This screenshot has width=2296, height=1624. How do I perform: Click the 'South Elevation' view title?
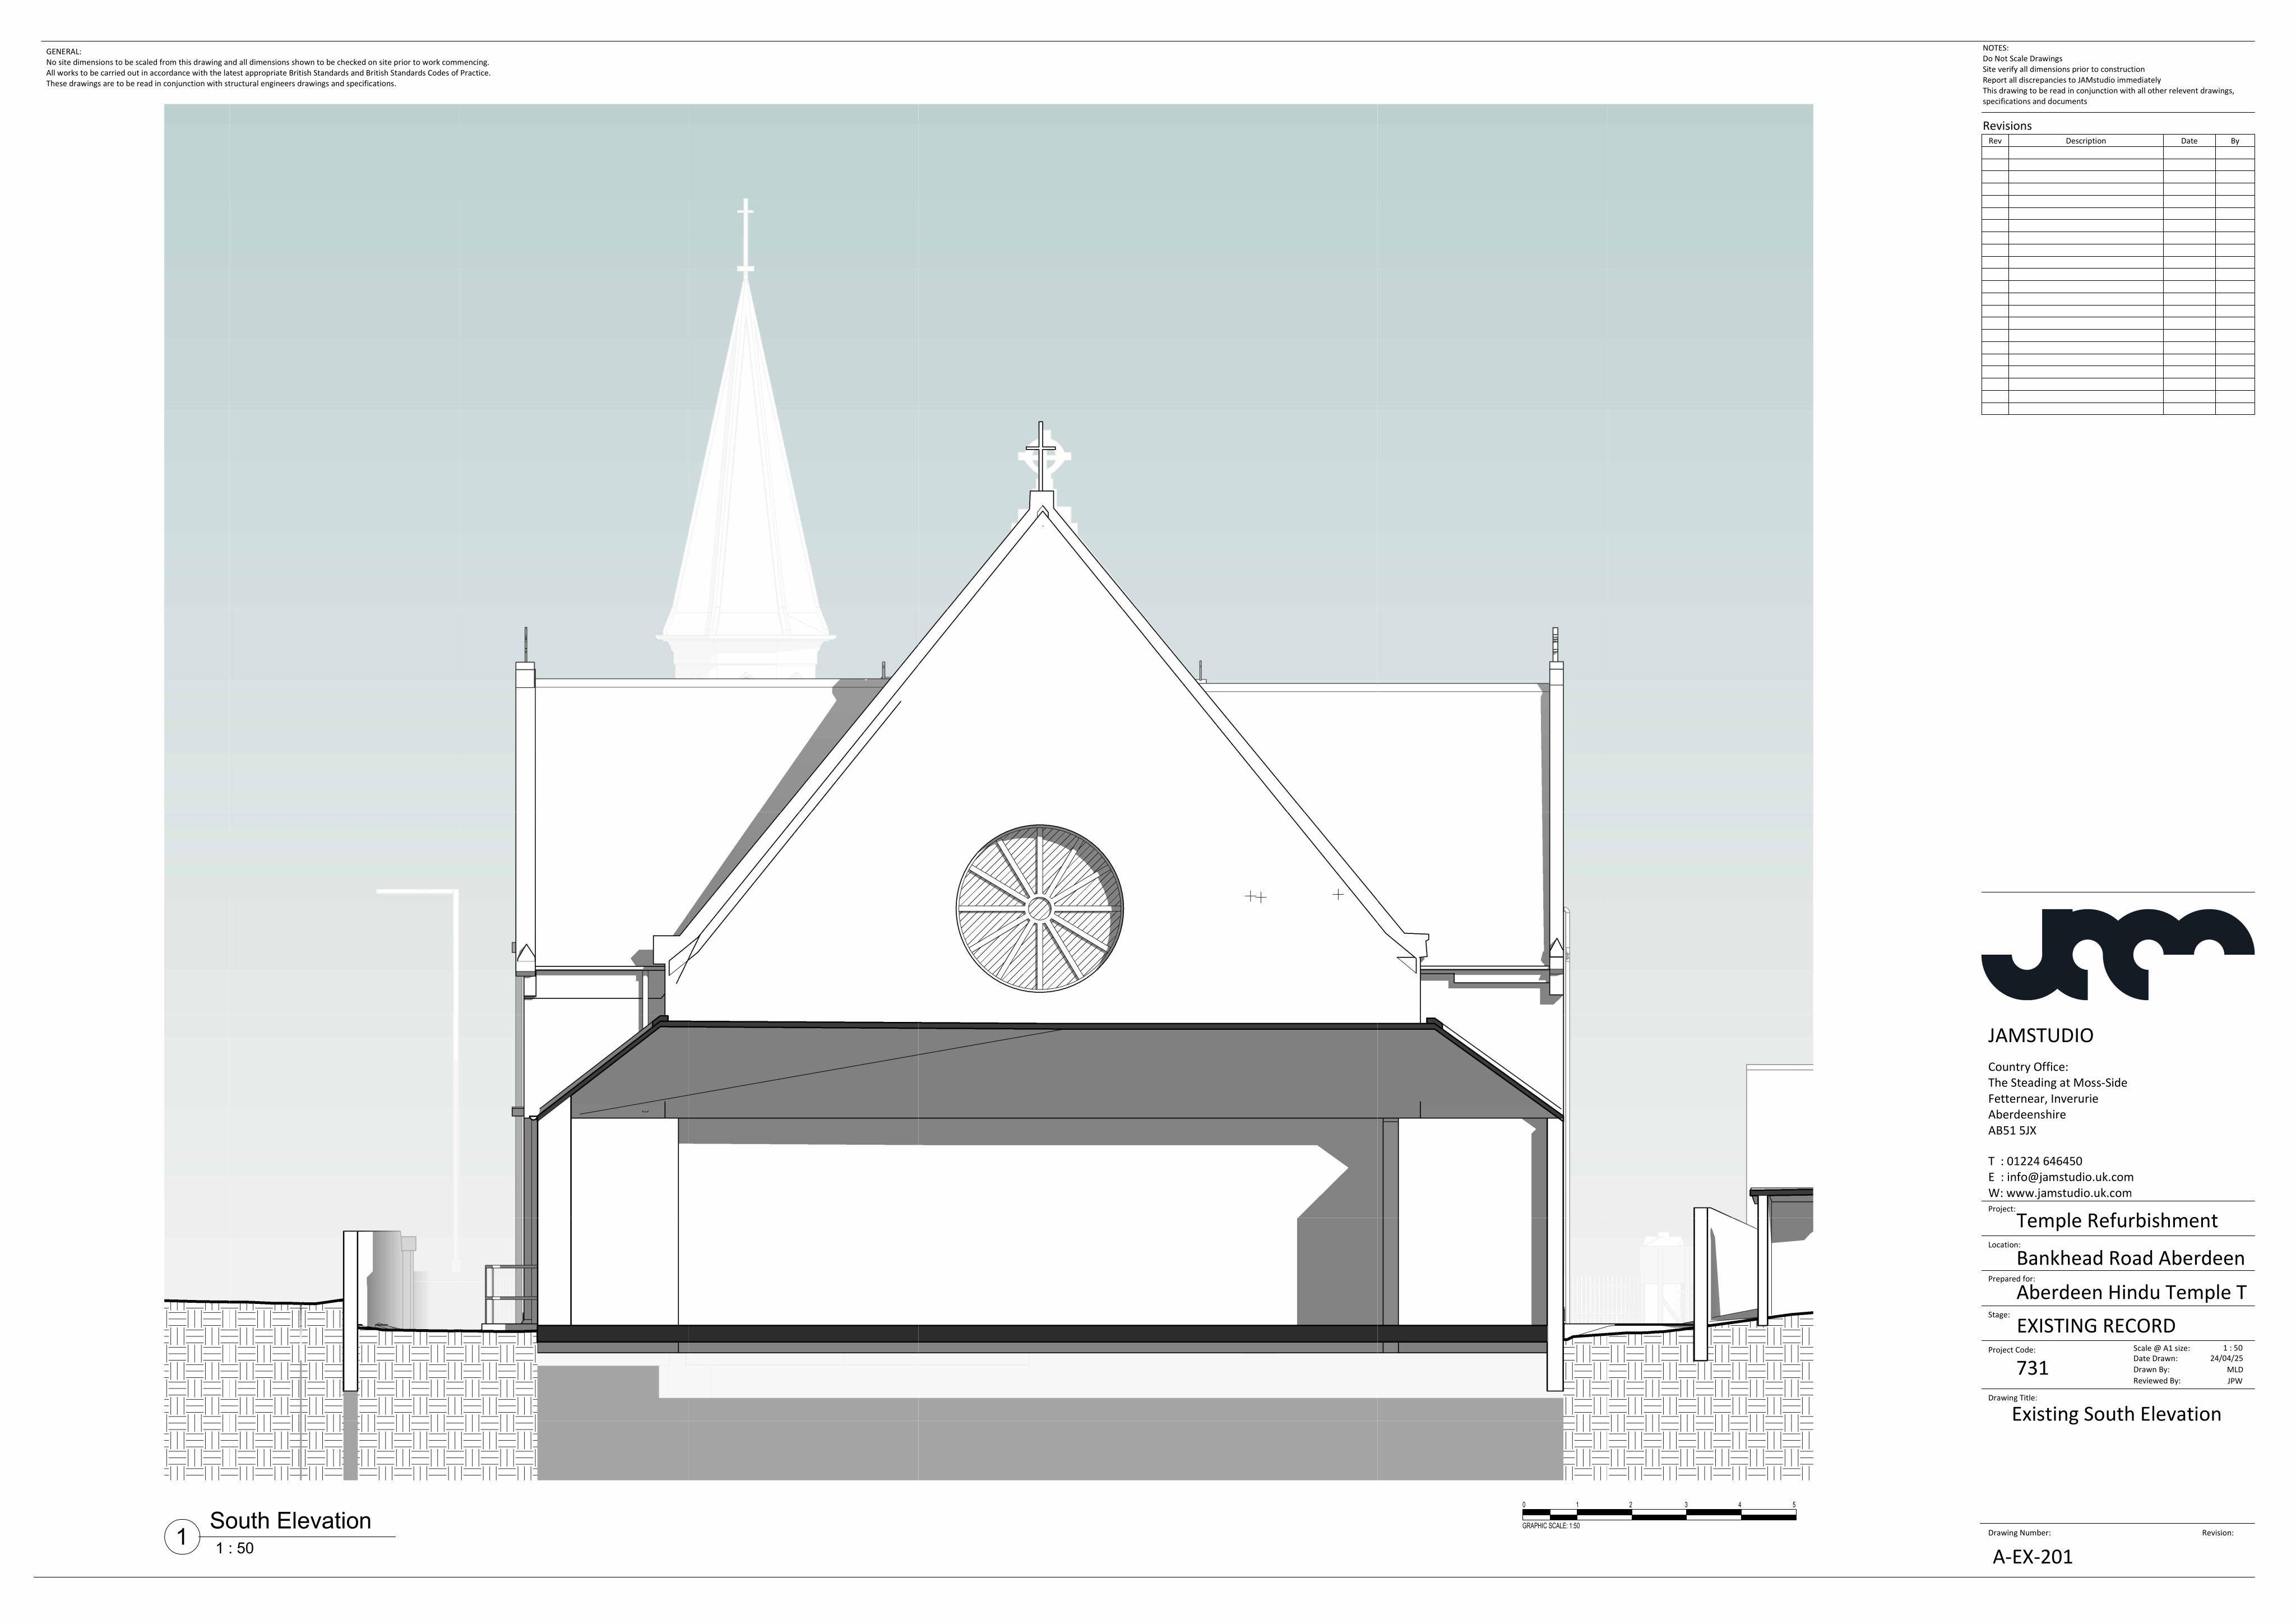(x=290, y=1520)
